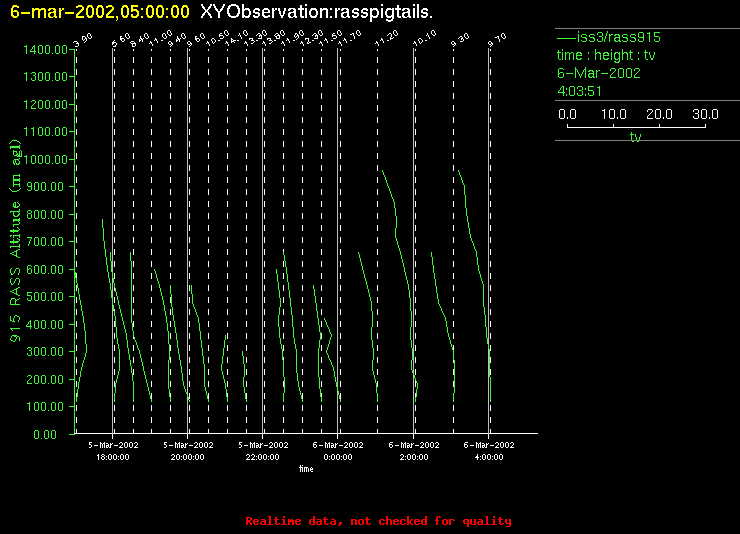Click the legend date '6-Mar-2002'
The height and width of the screenshot is (534, 740).
coord(598,73)
